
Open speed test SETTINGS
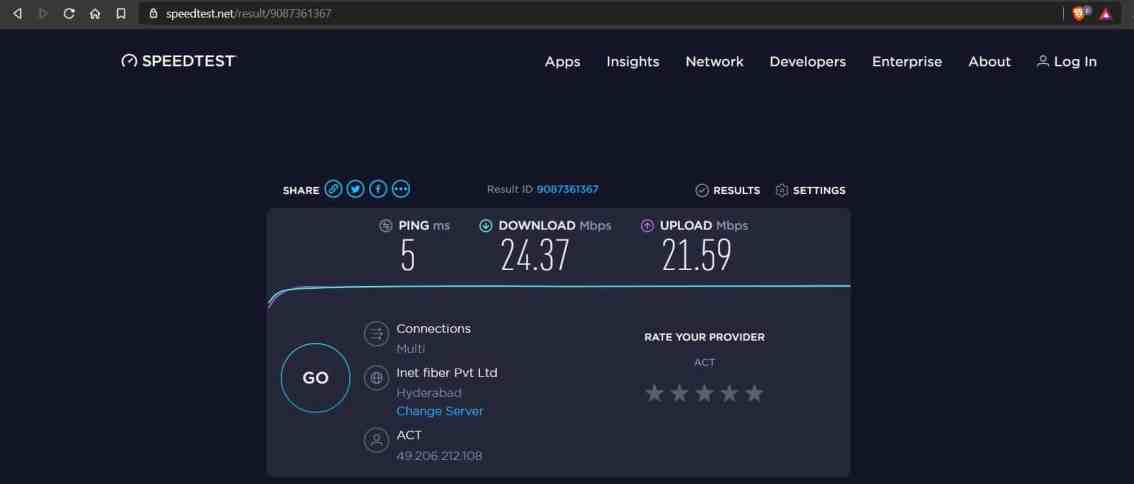coord(810,190)
